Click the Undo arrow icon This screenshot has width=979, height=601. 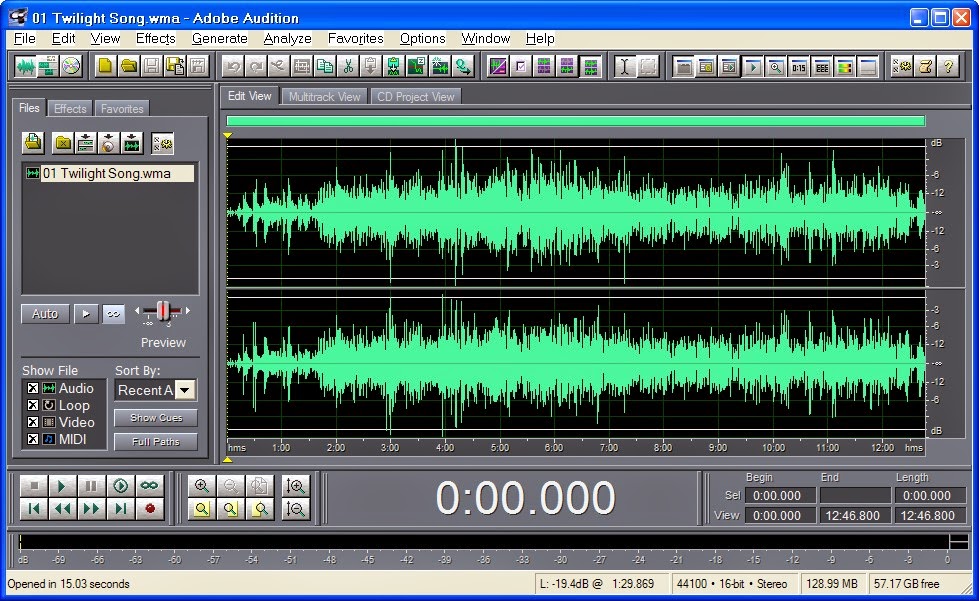pyautogui.click(x=232, y=66)
